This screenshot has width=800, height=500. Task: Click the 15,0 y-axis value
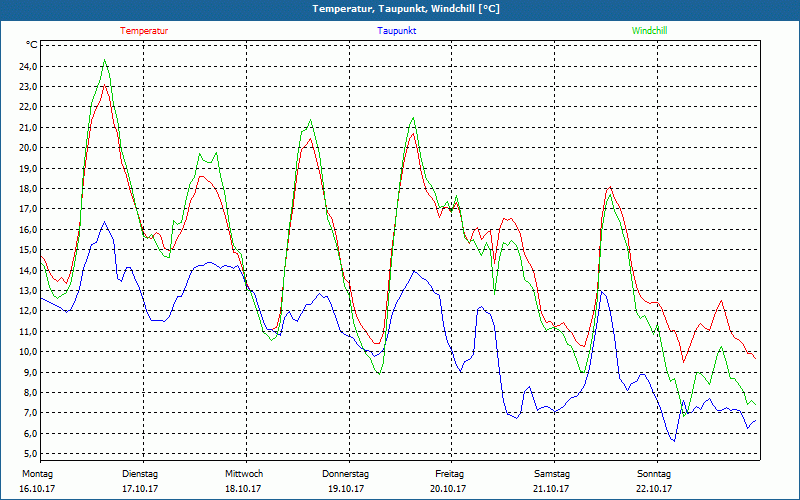[x=29, y=250]
